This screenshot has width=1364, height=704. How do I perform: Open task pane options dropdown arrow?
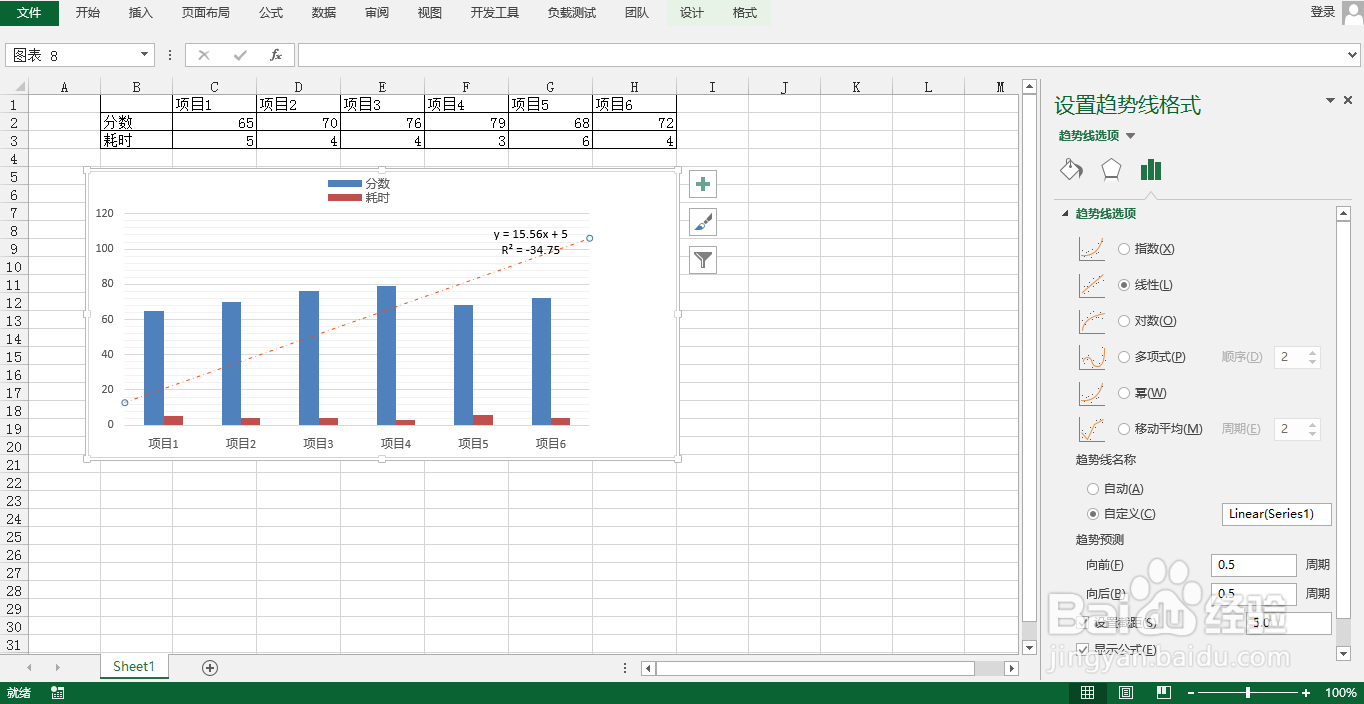pos(1331,101)
